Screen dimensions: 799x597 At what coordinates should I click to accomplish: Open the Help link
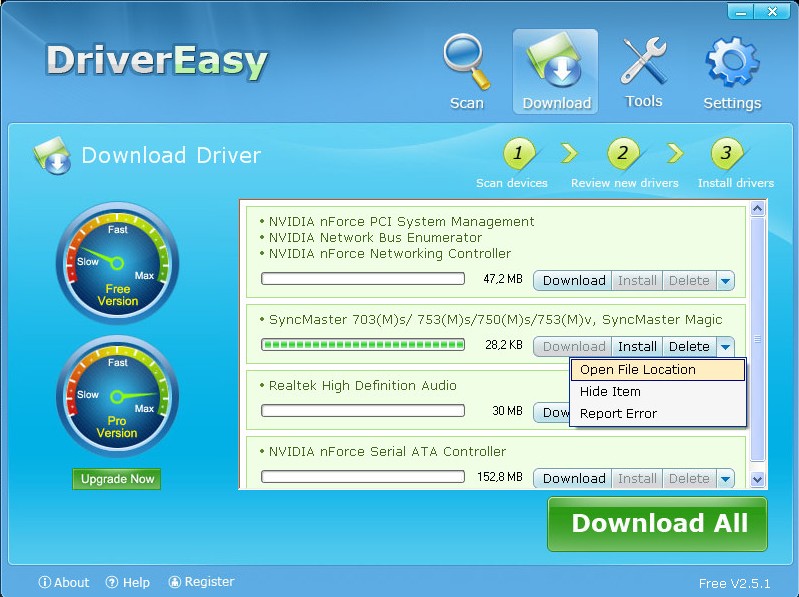(127, 582)
